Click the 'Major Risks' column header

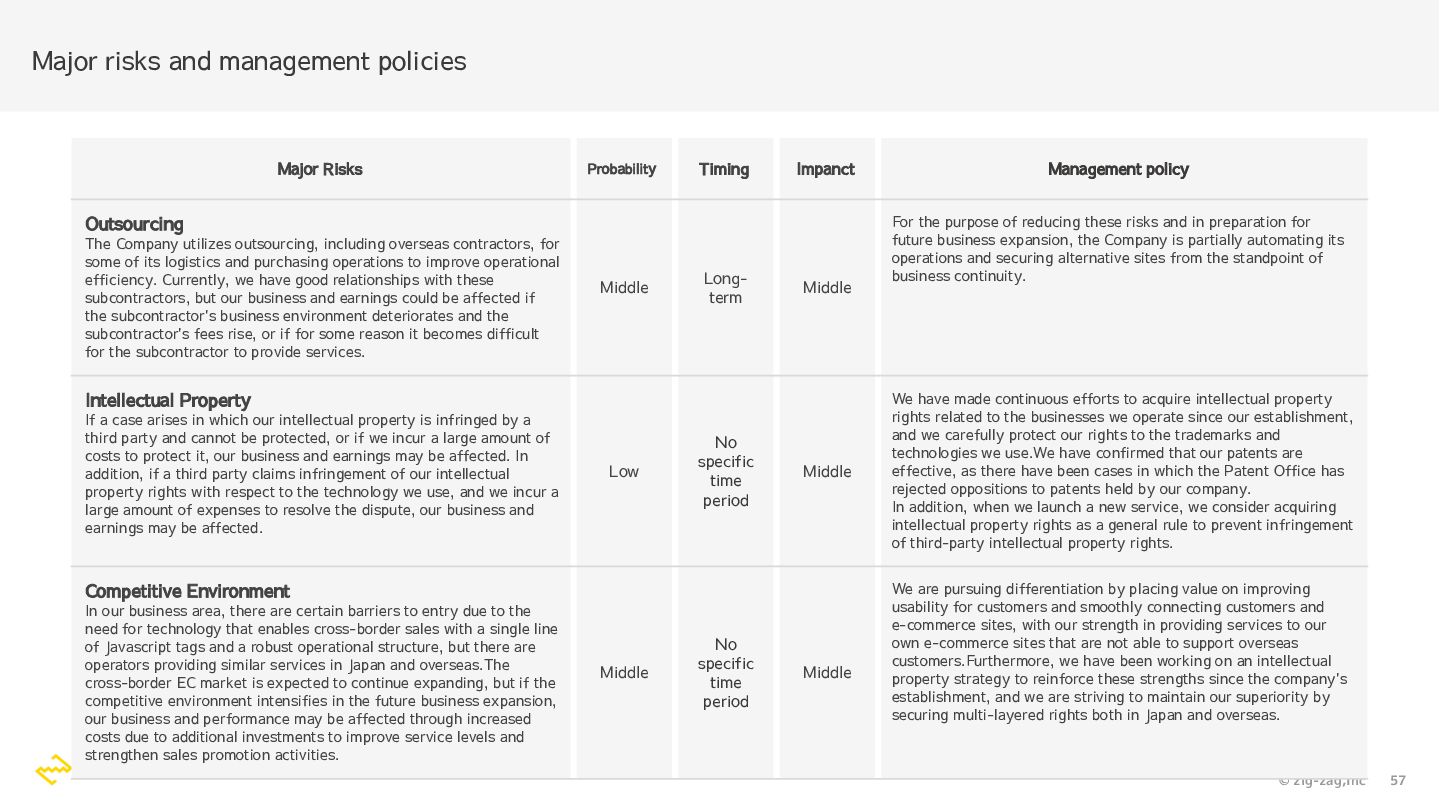(x=320, y=169)
